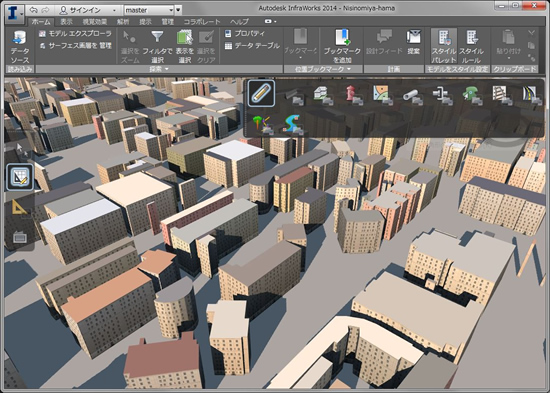Click ブックマークを追加 add bookmark
This screenshot has height=393, width=550.
pos(342,47)
